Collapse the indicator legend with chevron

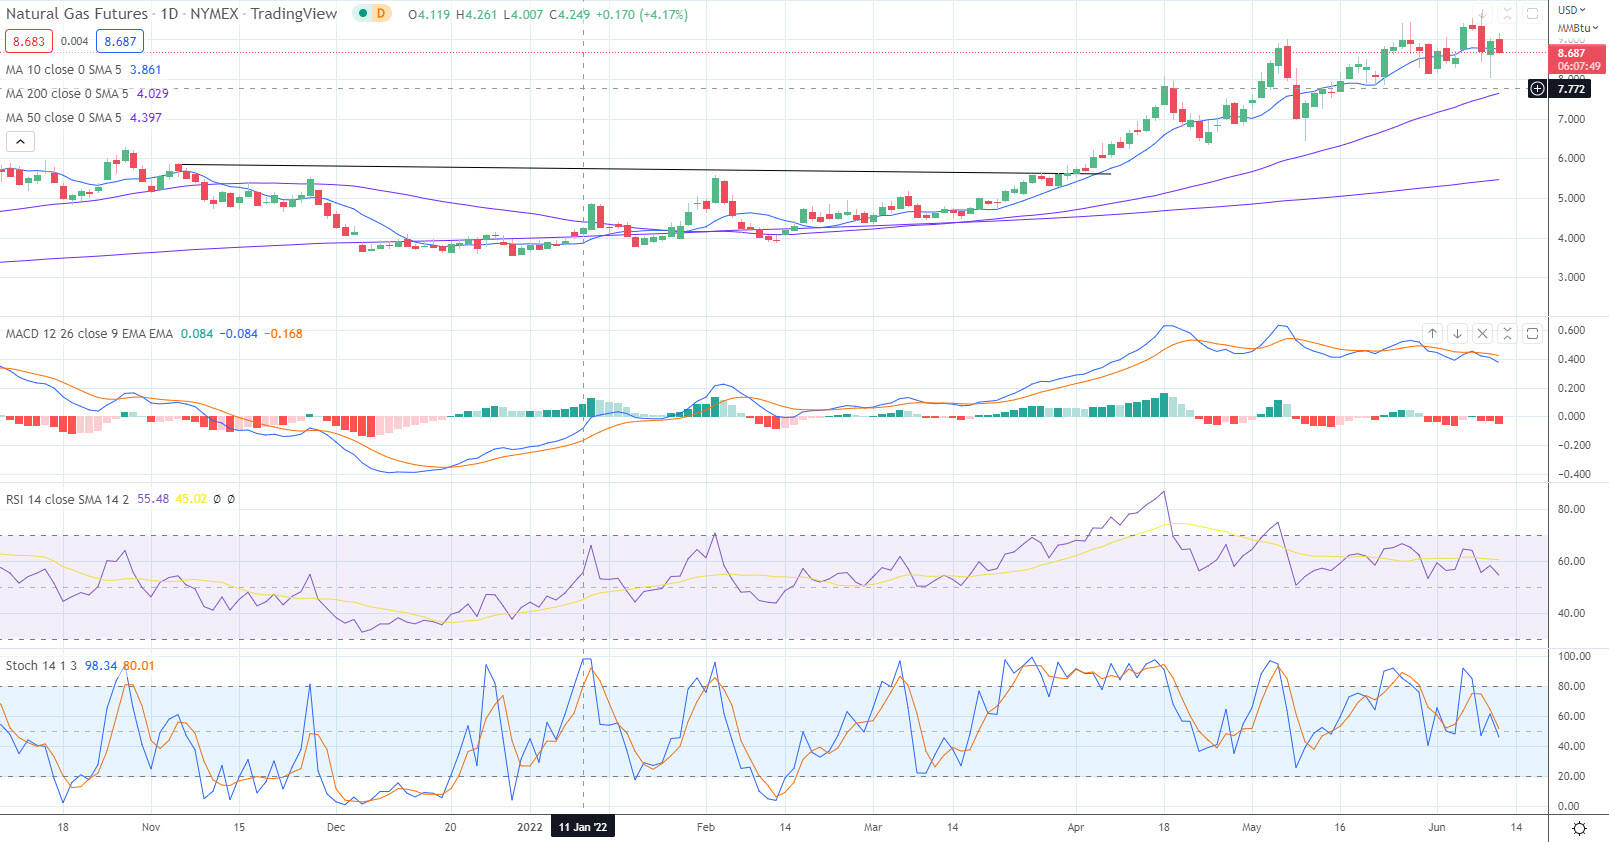click(20, 142)
